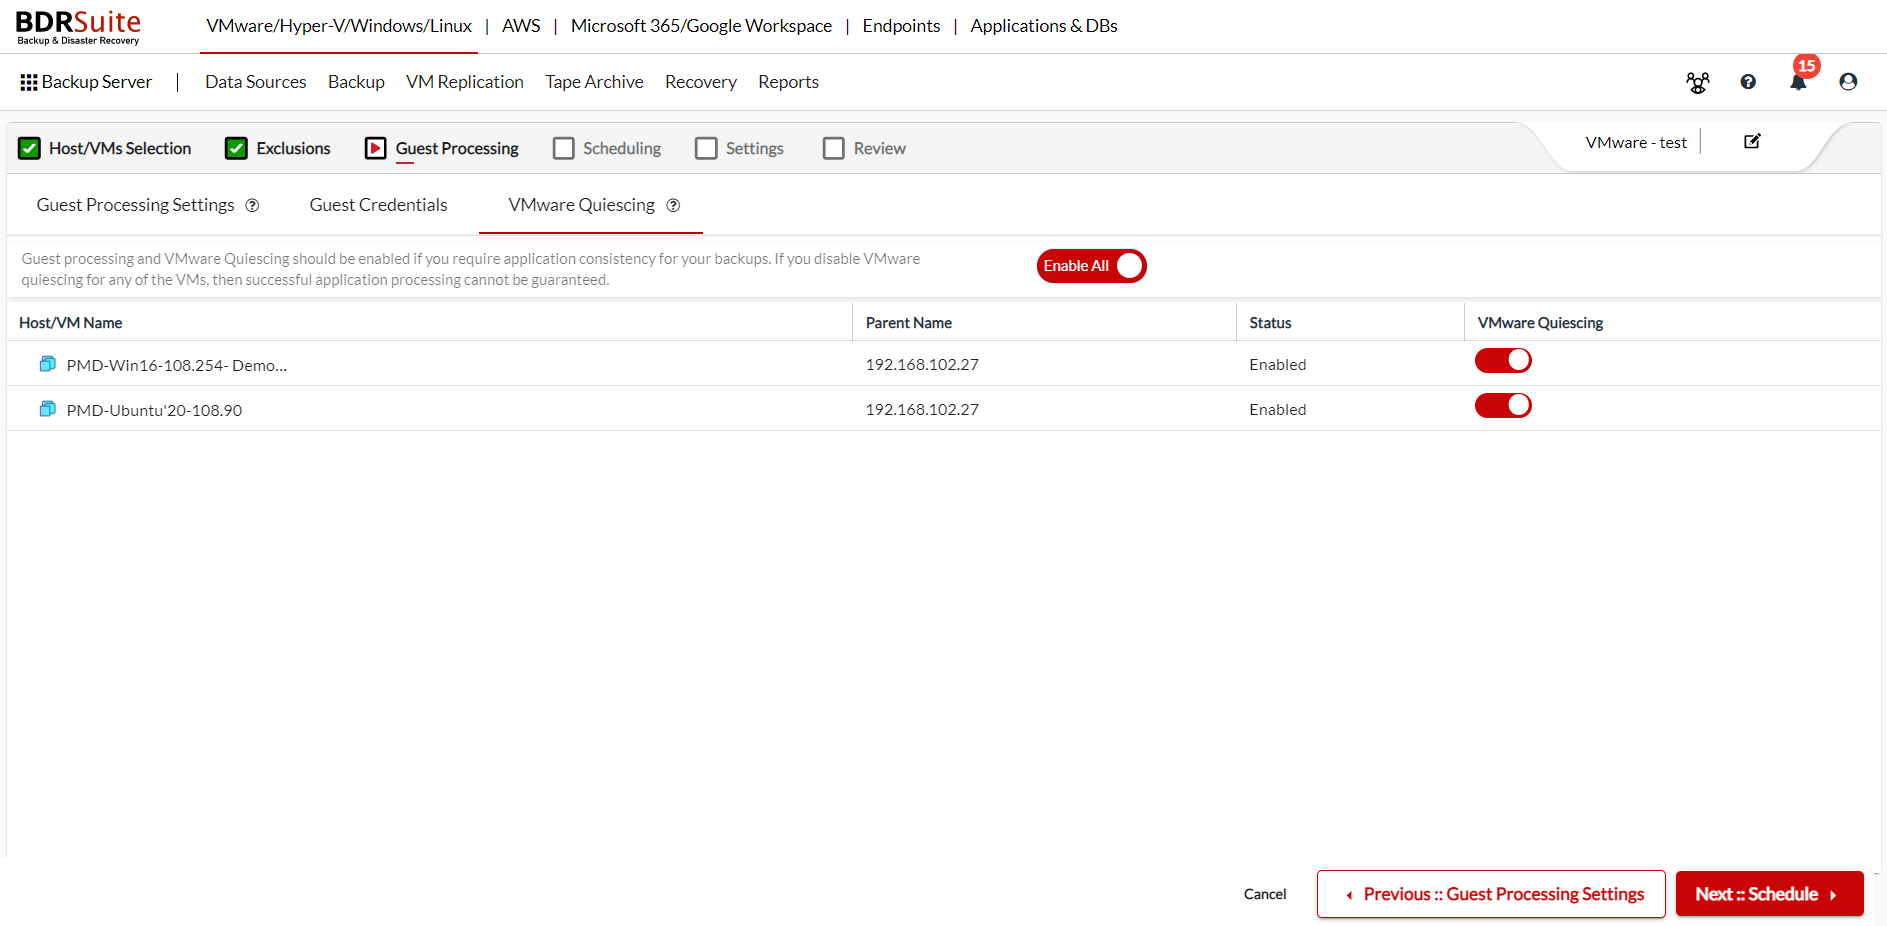Screen dimensions: 1887x926
Task: Switch to Microsoft 365/Google Workspace tab
Action: point(701,26)
